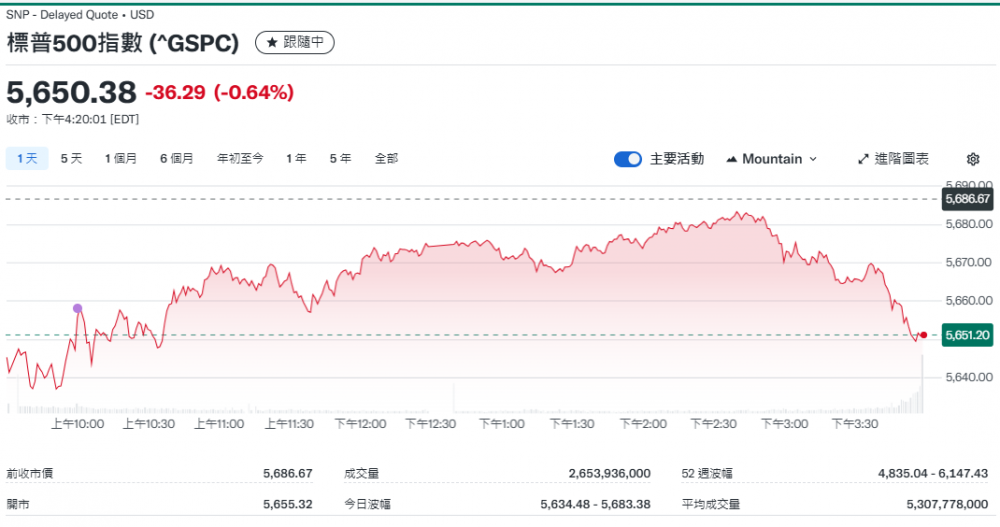Click the expand arrows advanced chart icon

[x=864, y=159]
